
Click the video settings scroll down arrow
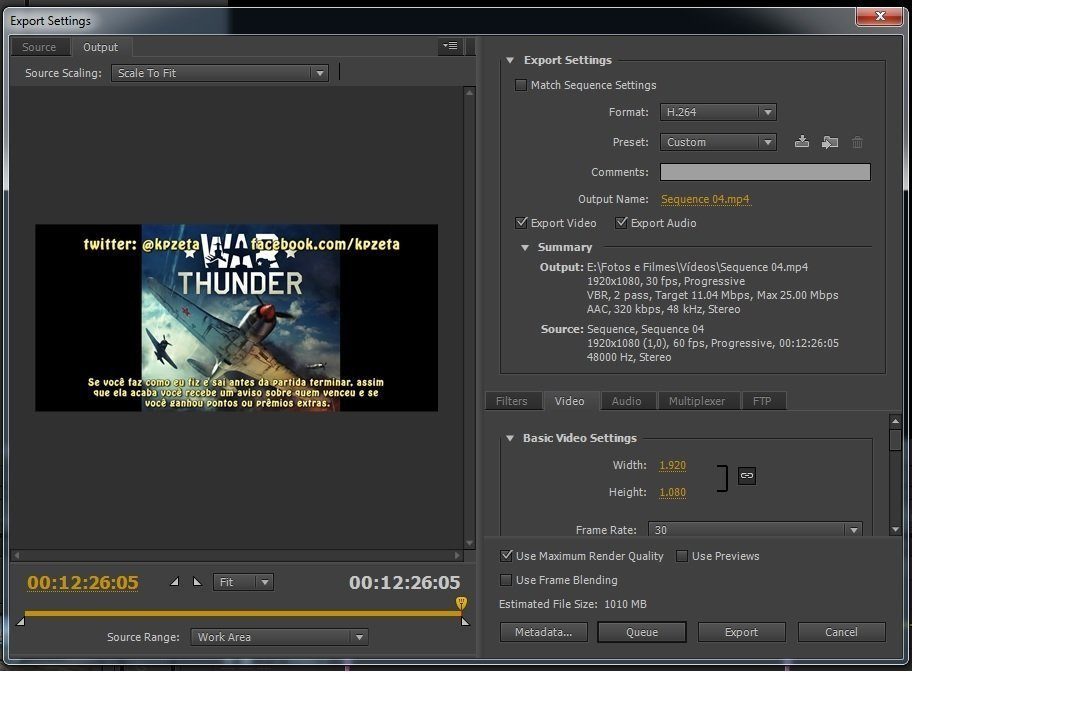click(x=895, y=529)
